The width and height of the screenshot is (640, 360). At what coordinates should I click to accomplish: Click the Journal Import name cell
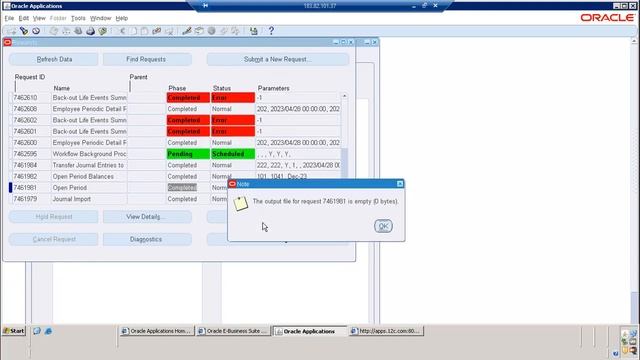pos(89,199)
